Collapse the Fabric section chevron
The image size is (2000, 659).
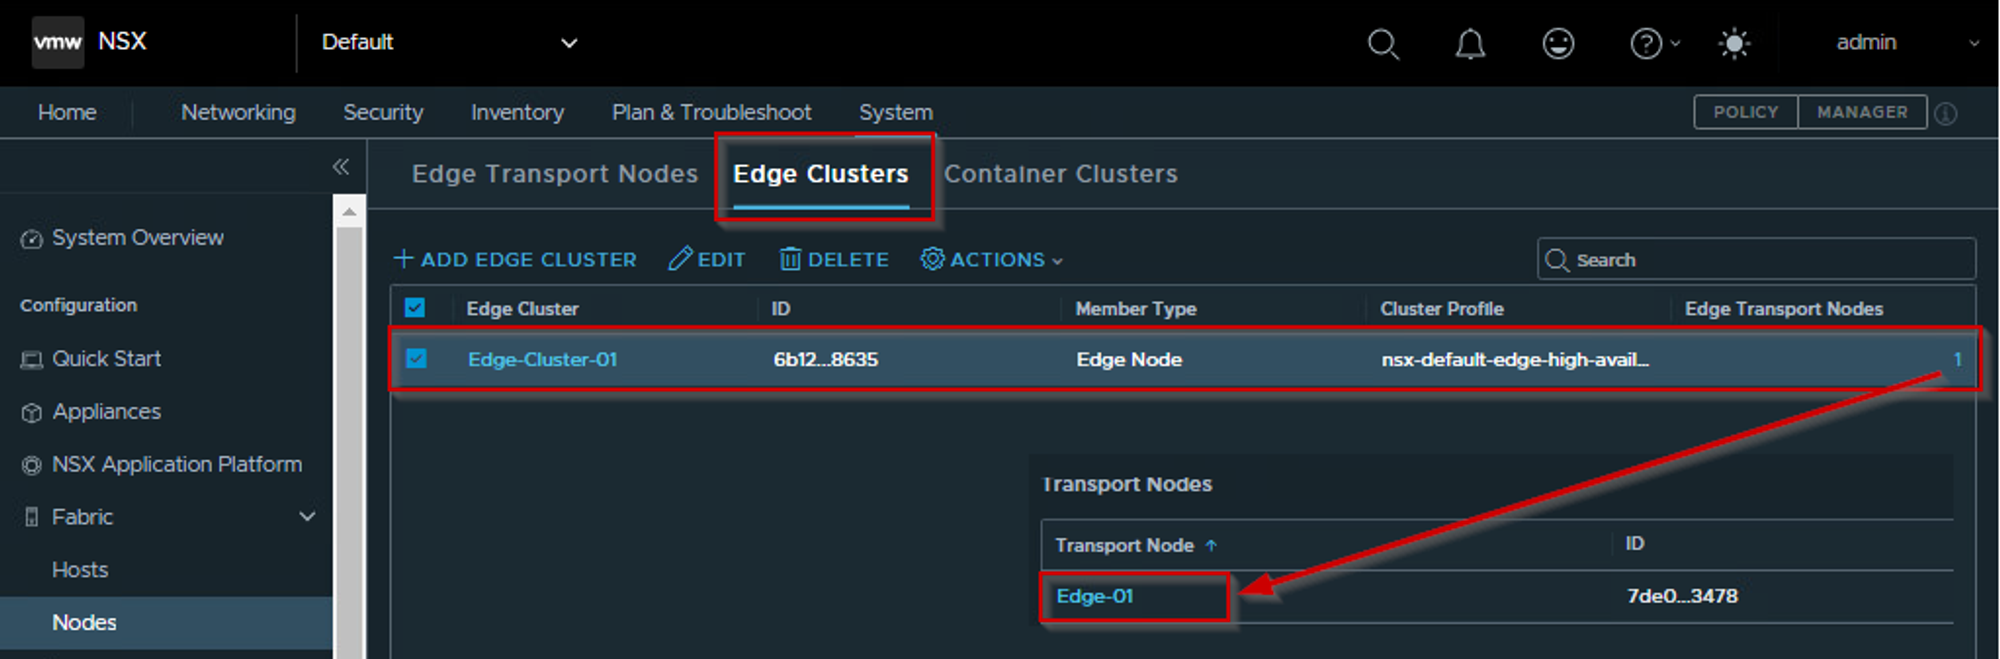[307, 517]
